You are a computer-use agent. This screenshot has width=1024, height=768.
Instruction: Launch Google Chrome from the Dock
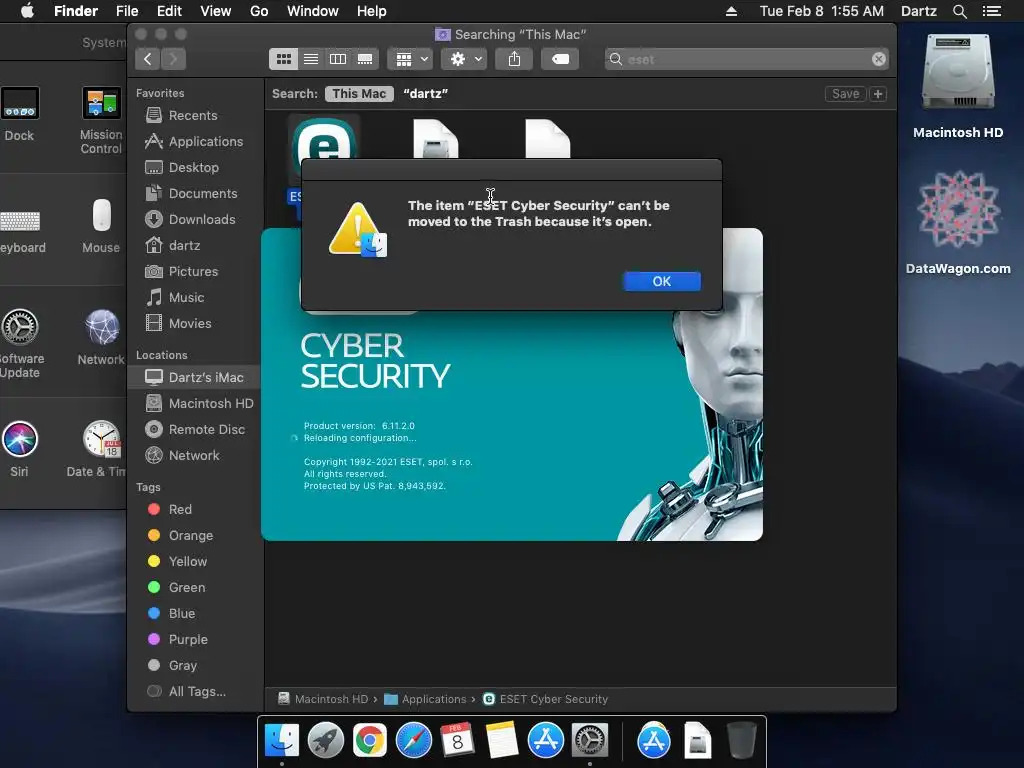pos(370,741)
